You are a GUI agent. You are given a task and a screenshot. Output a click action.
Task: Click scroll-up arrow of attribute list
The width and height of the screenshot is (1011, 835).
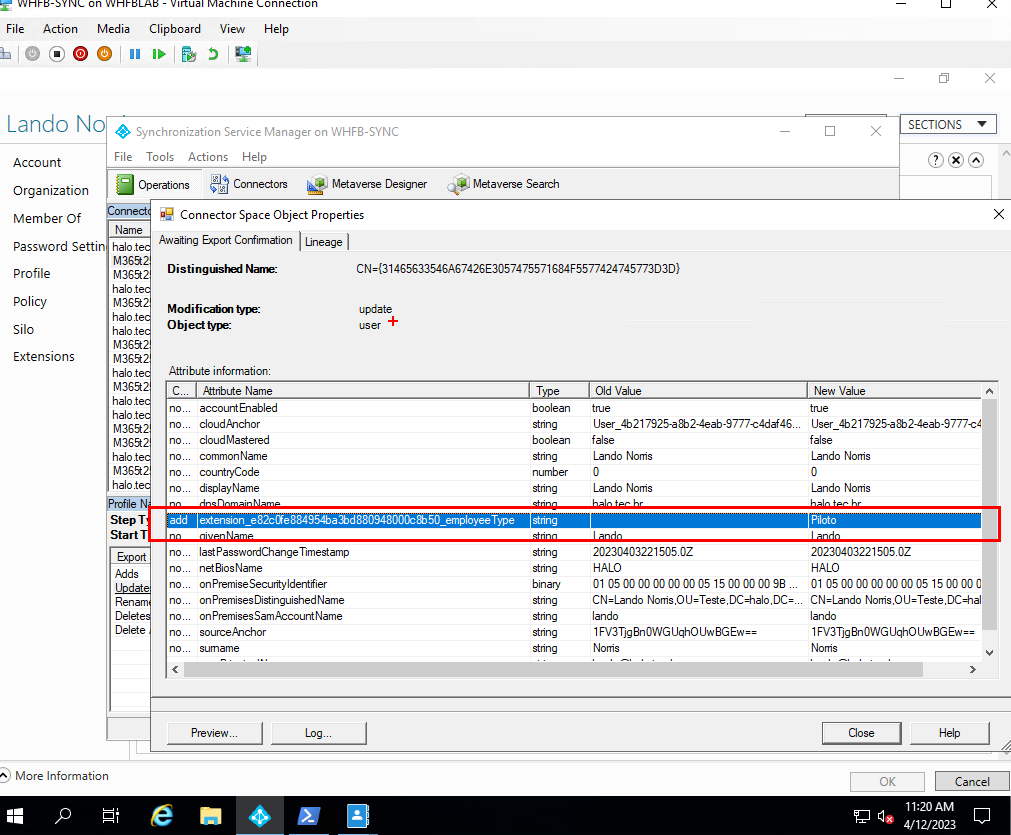tap(989, 391)
